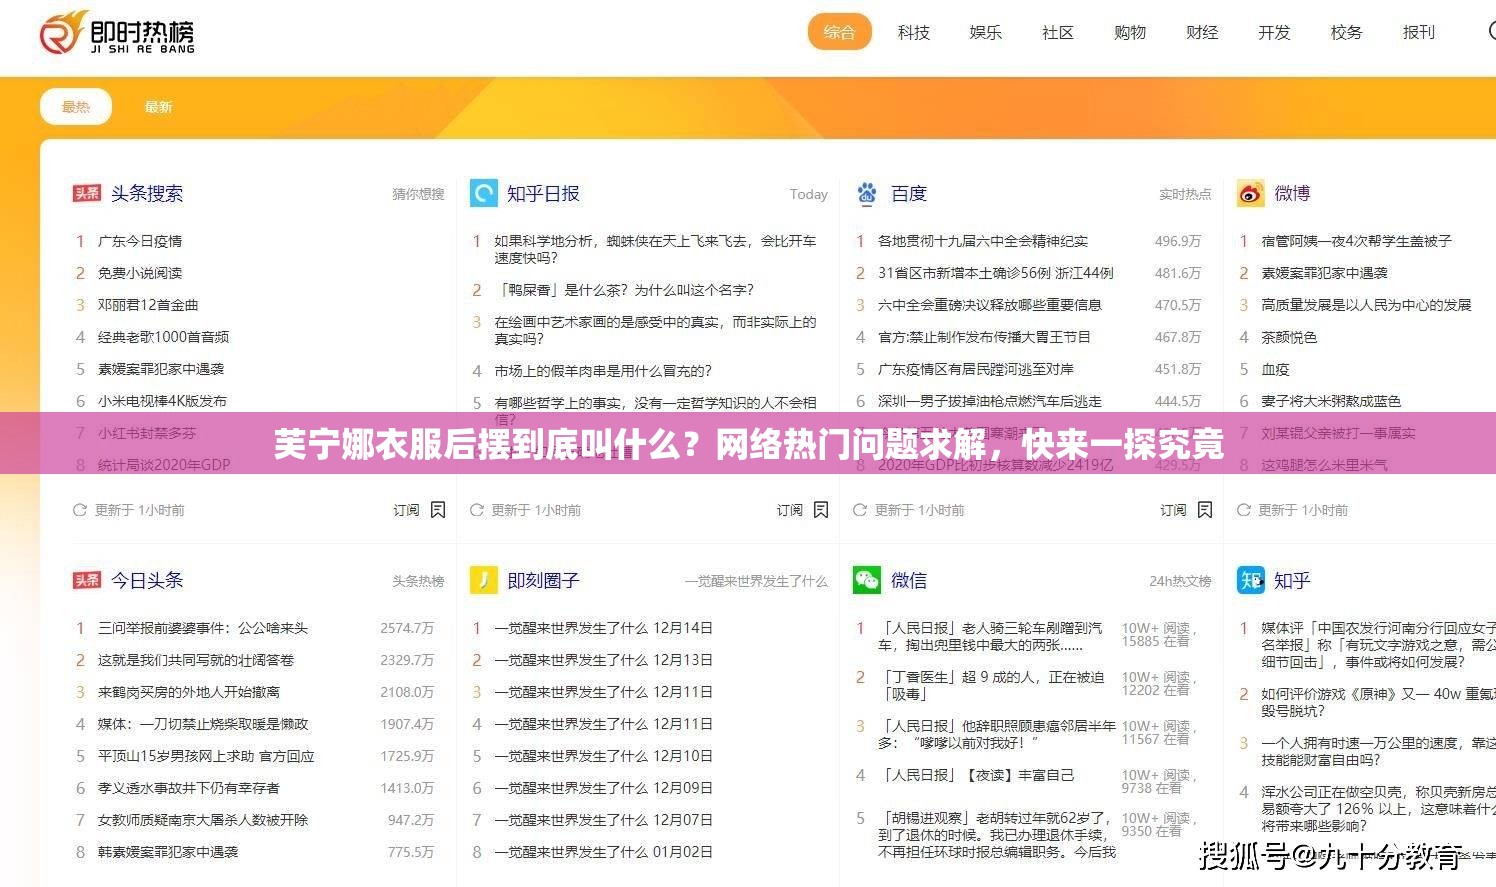Open headline 来鹤岗买房的外地人开始撤离

pyautogui.click(x=189, y=692)
